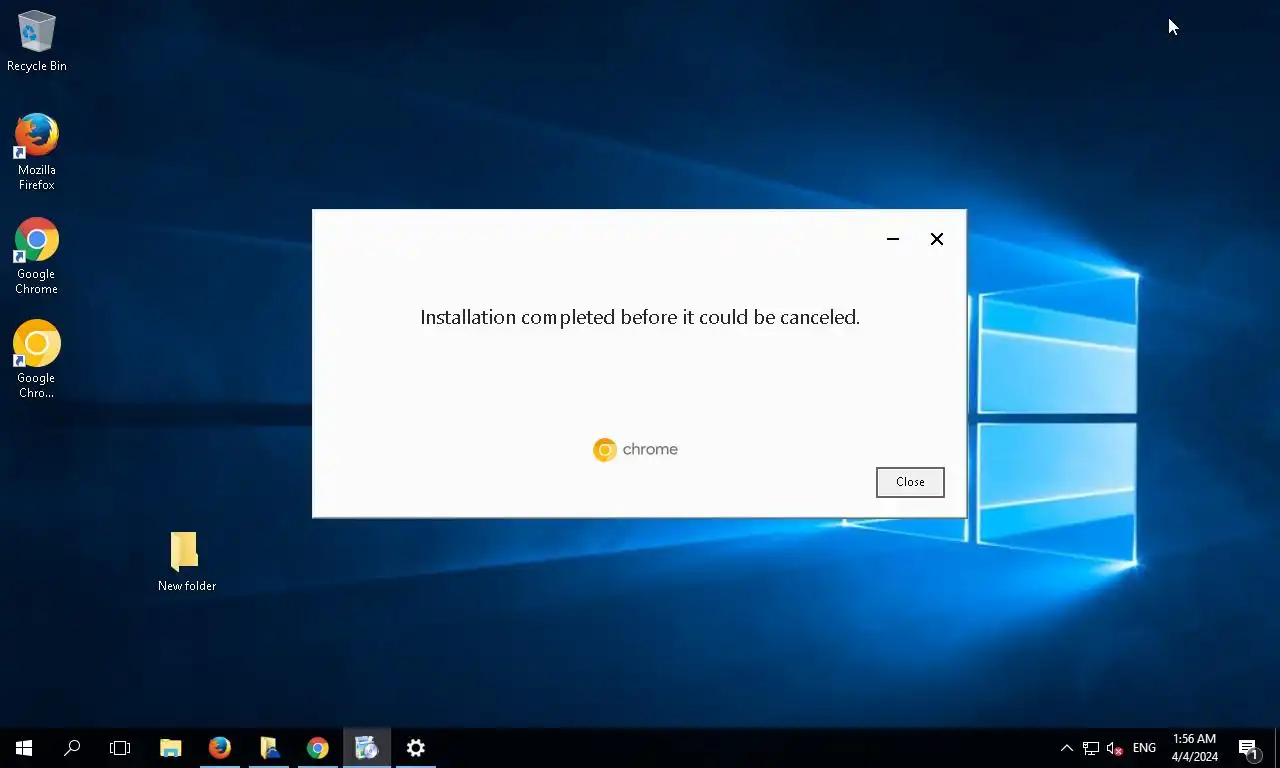1280x768 pixels.
Task: Open Settings gear on the taskbar
Action: 416,748
